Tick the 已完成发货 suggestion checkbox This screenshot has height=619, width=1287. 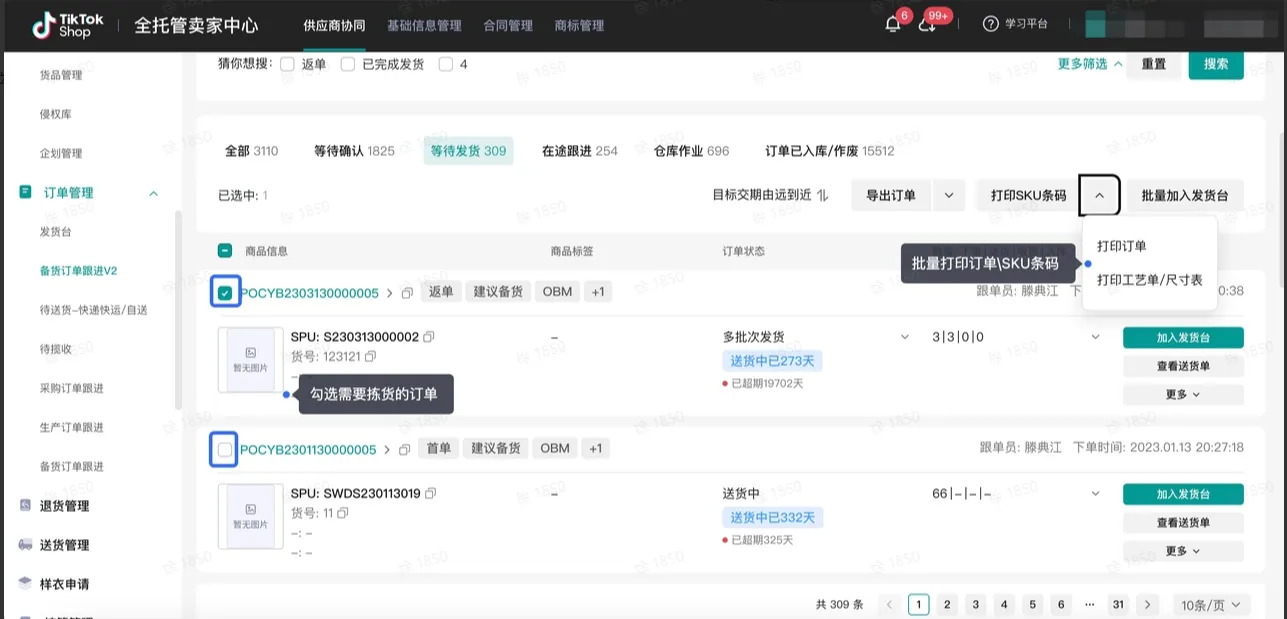tap(348, 64)
